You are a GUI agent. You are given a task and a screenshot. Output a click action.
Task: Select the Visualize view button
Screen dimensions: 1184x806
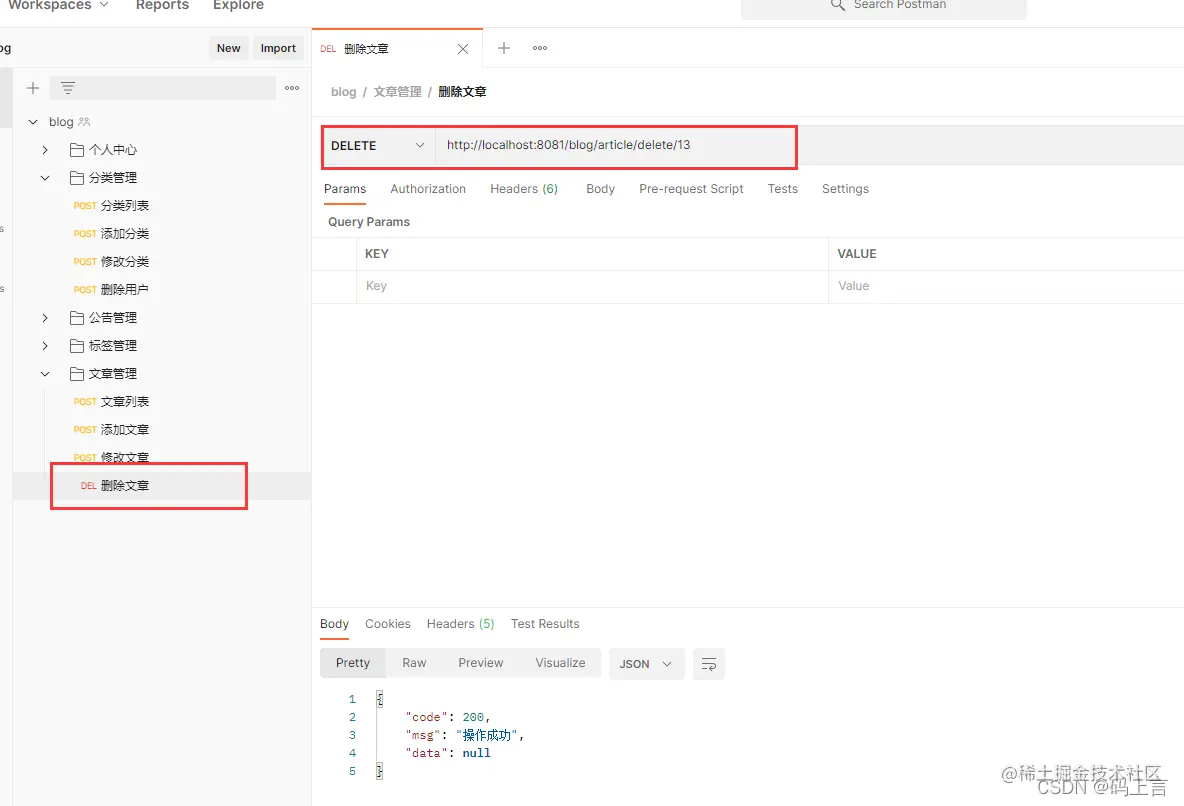pyautogui.click(x=560, y=662)
